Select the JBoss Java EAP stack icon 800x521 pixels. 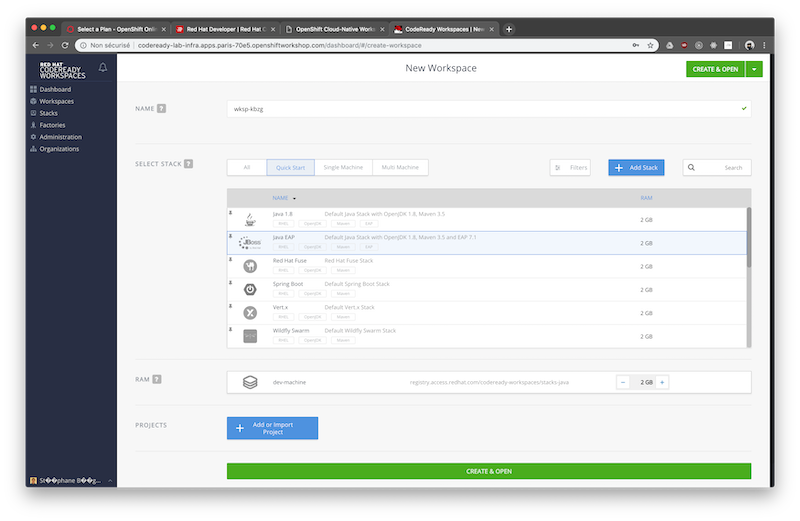pos(250,243)
